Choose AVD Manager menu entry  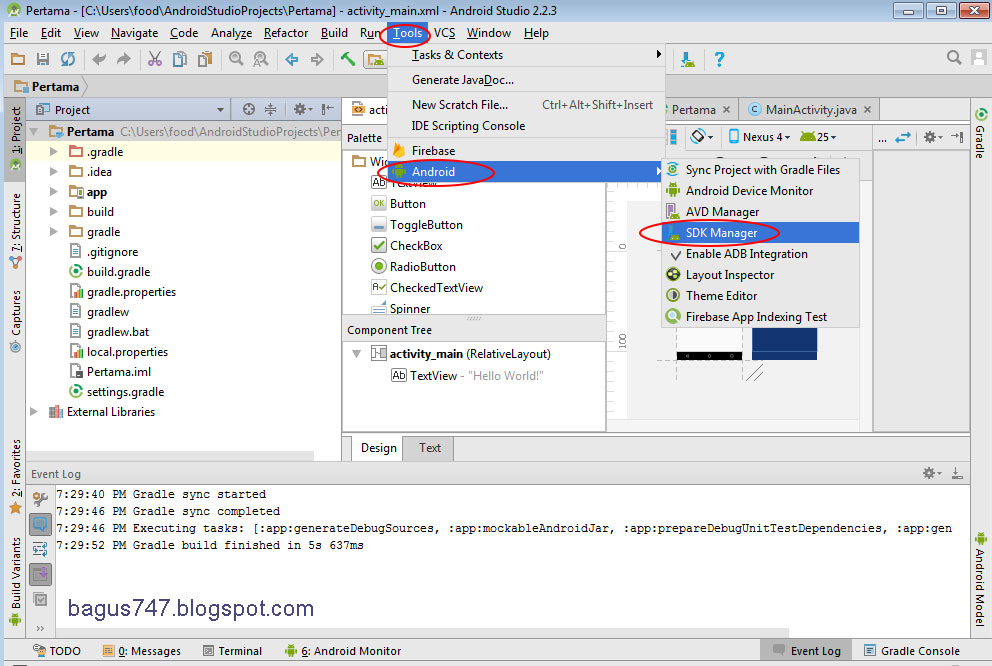coord(760,212)
